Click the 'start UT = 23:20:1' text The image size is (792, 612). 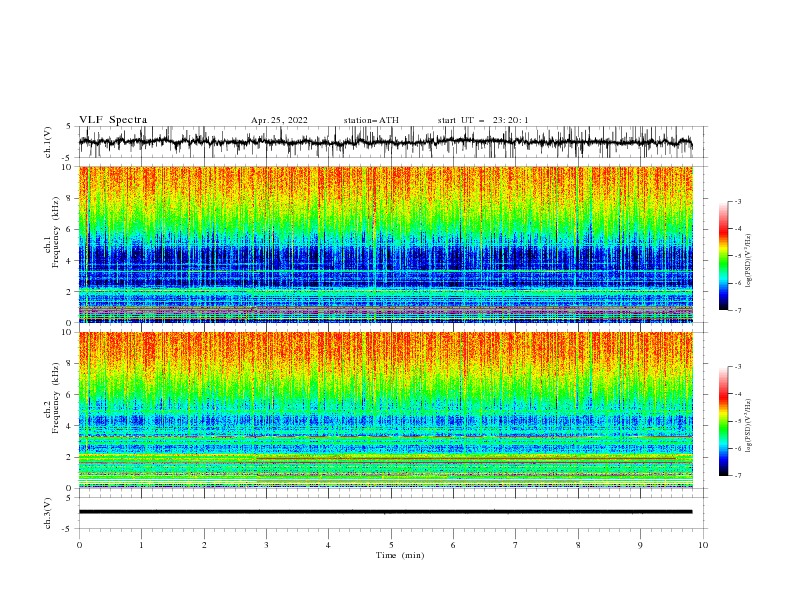(483, 120)
